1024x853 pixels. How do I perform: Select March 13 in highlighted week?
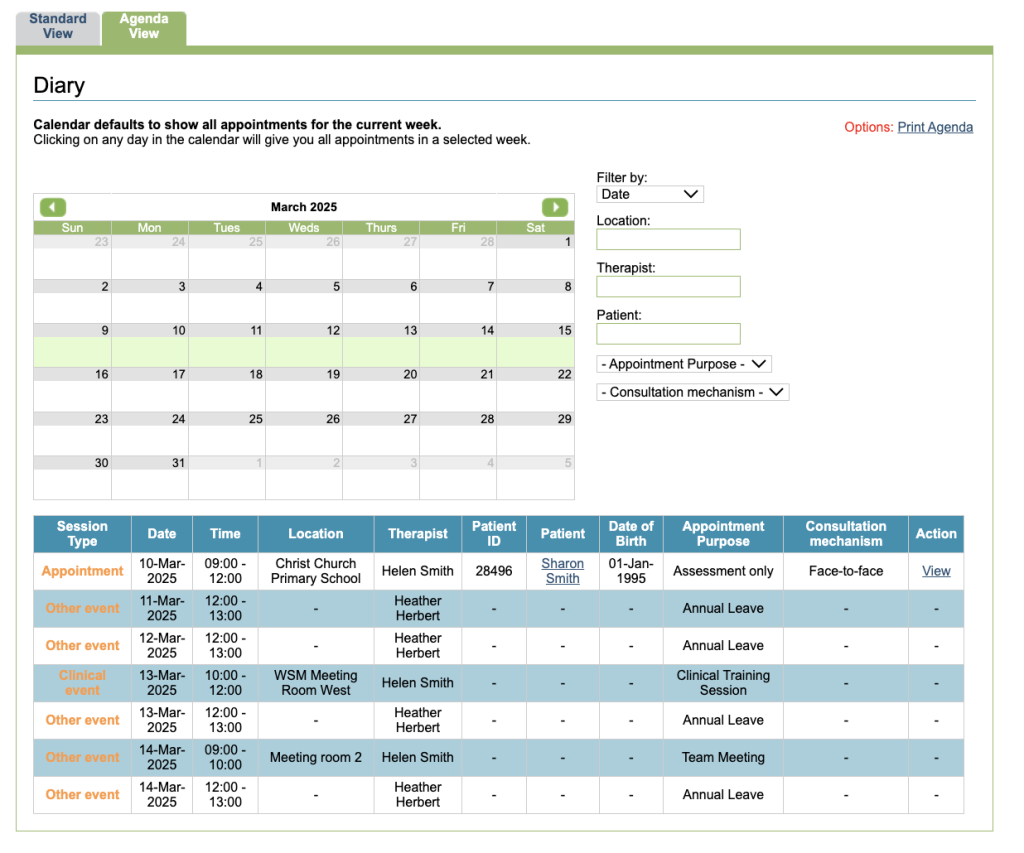point(381,344)
